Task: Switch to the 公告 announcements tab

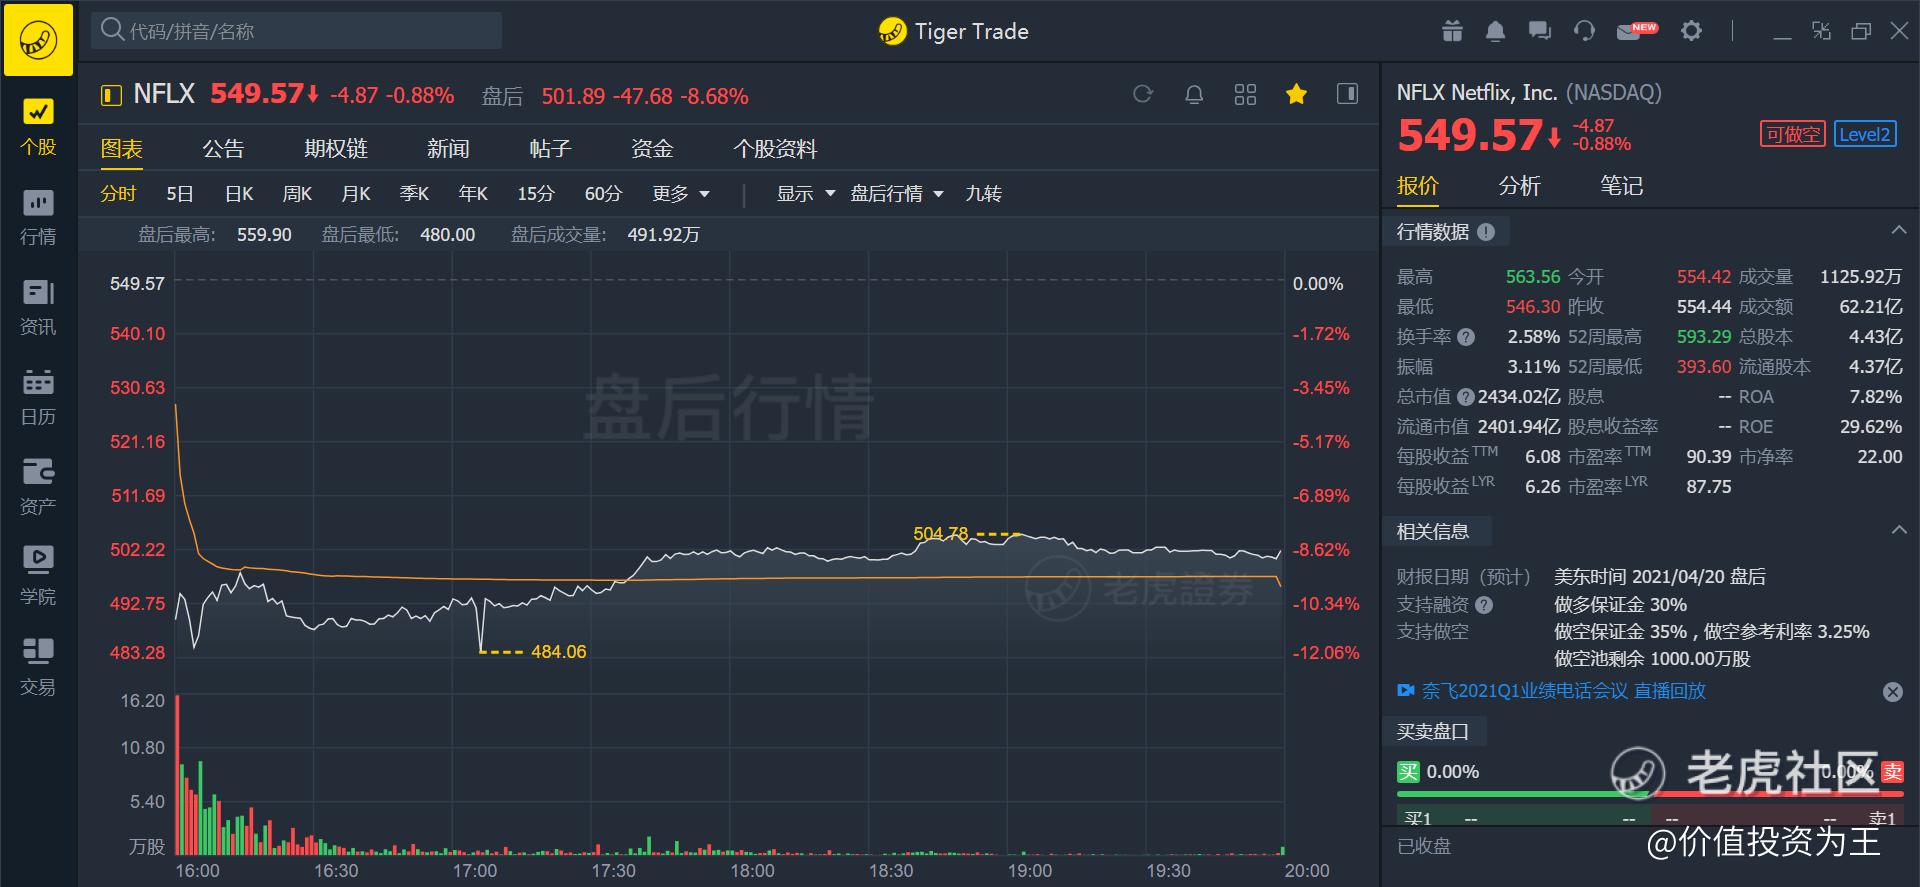Action: pyautogui.click(x=223, y=149)
